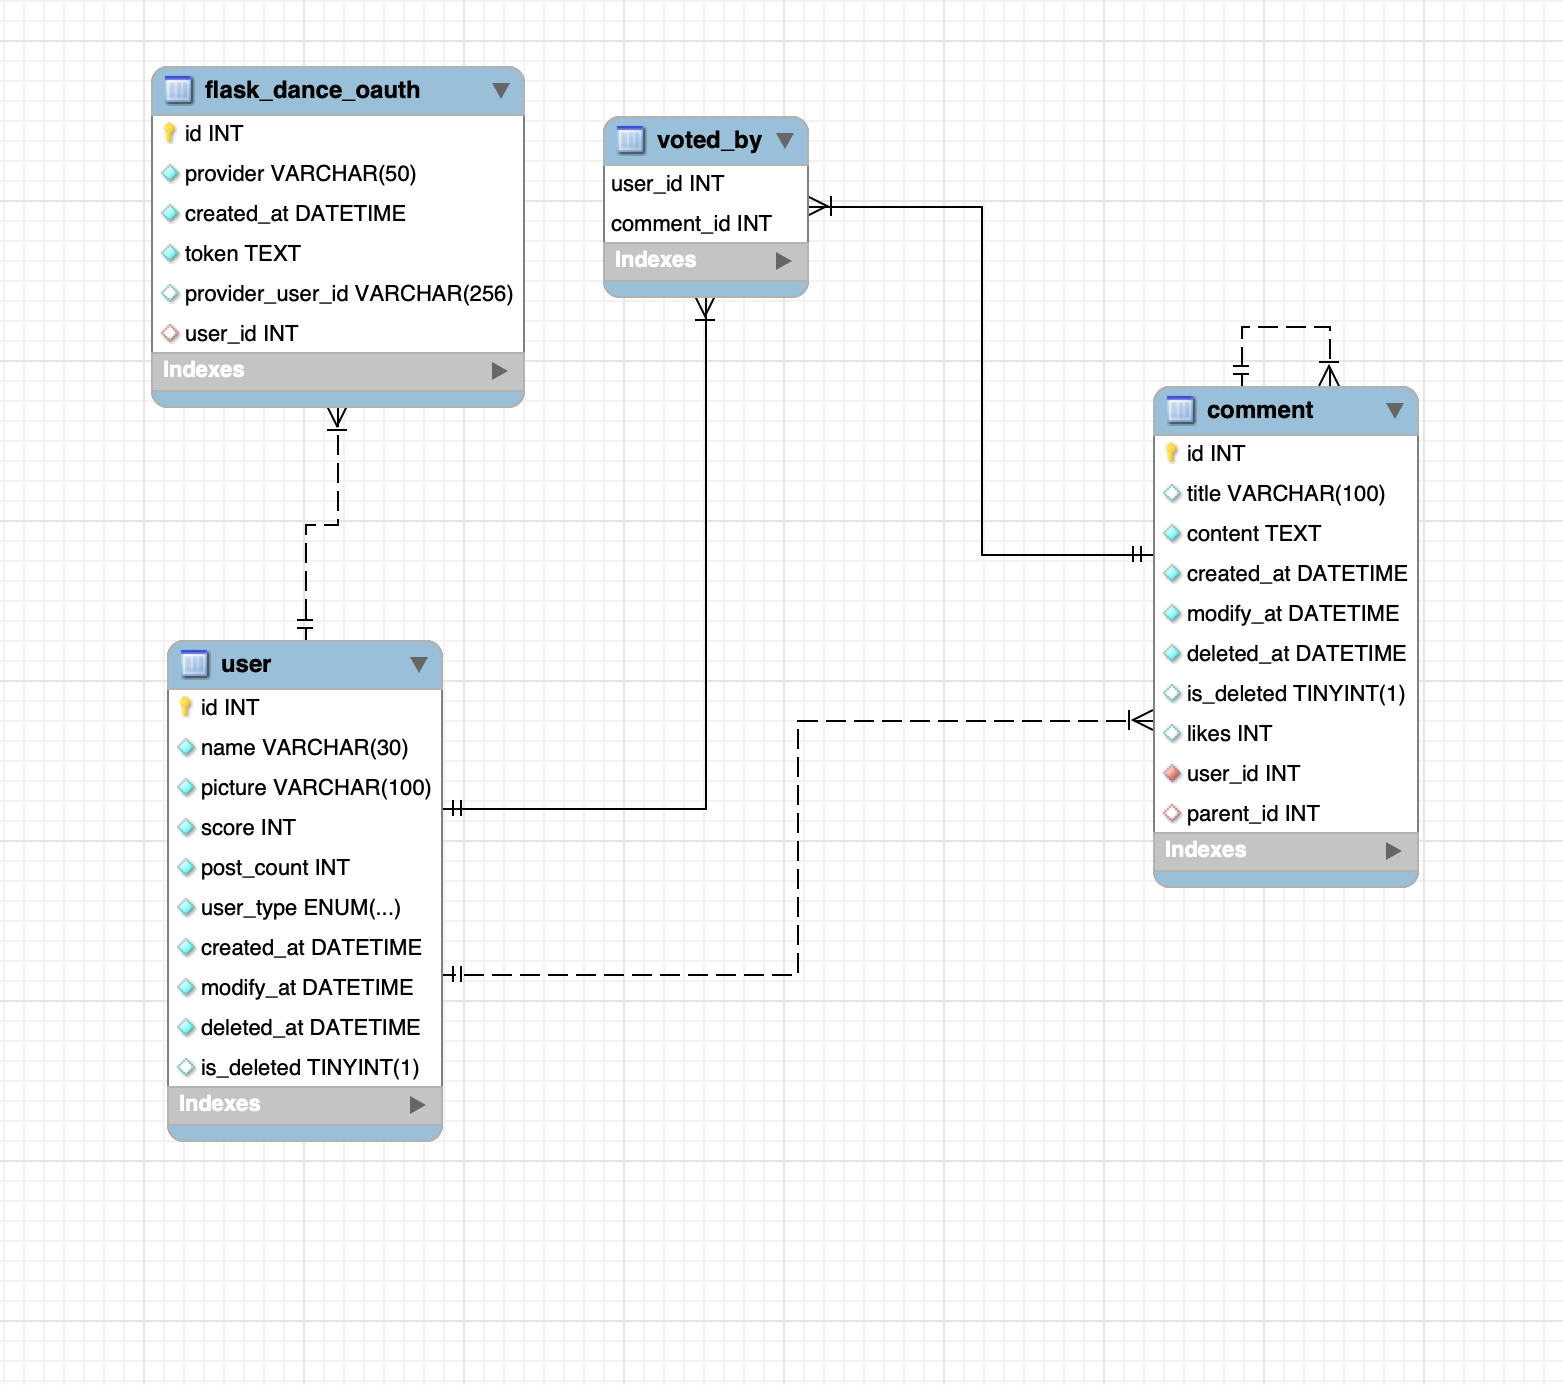Viewport: 1563px width, 1385px height.
Task: Click the diamond icon beside name VARCHAR(30)
Action: click(x=187, y=747)
